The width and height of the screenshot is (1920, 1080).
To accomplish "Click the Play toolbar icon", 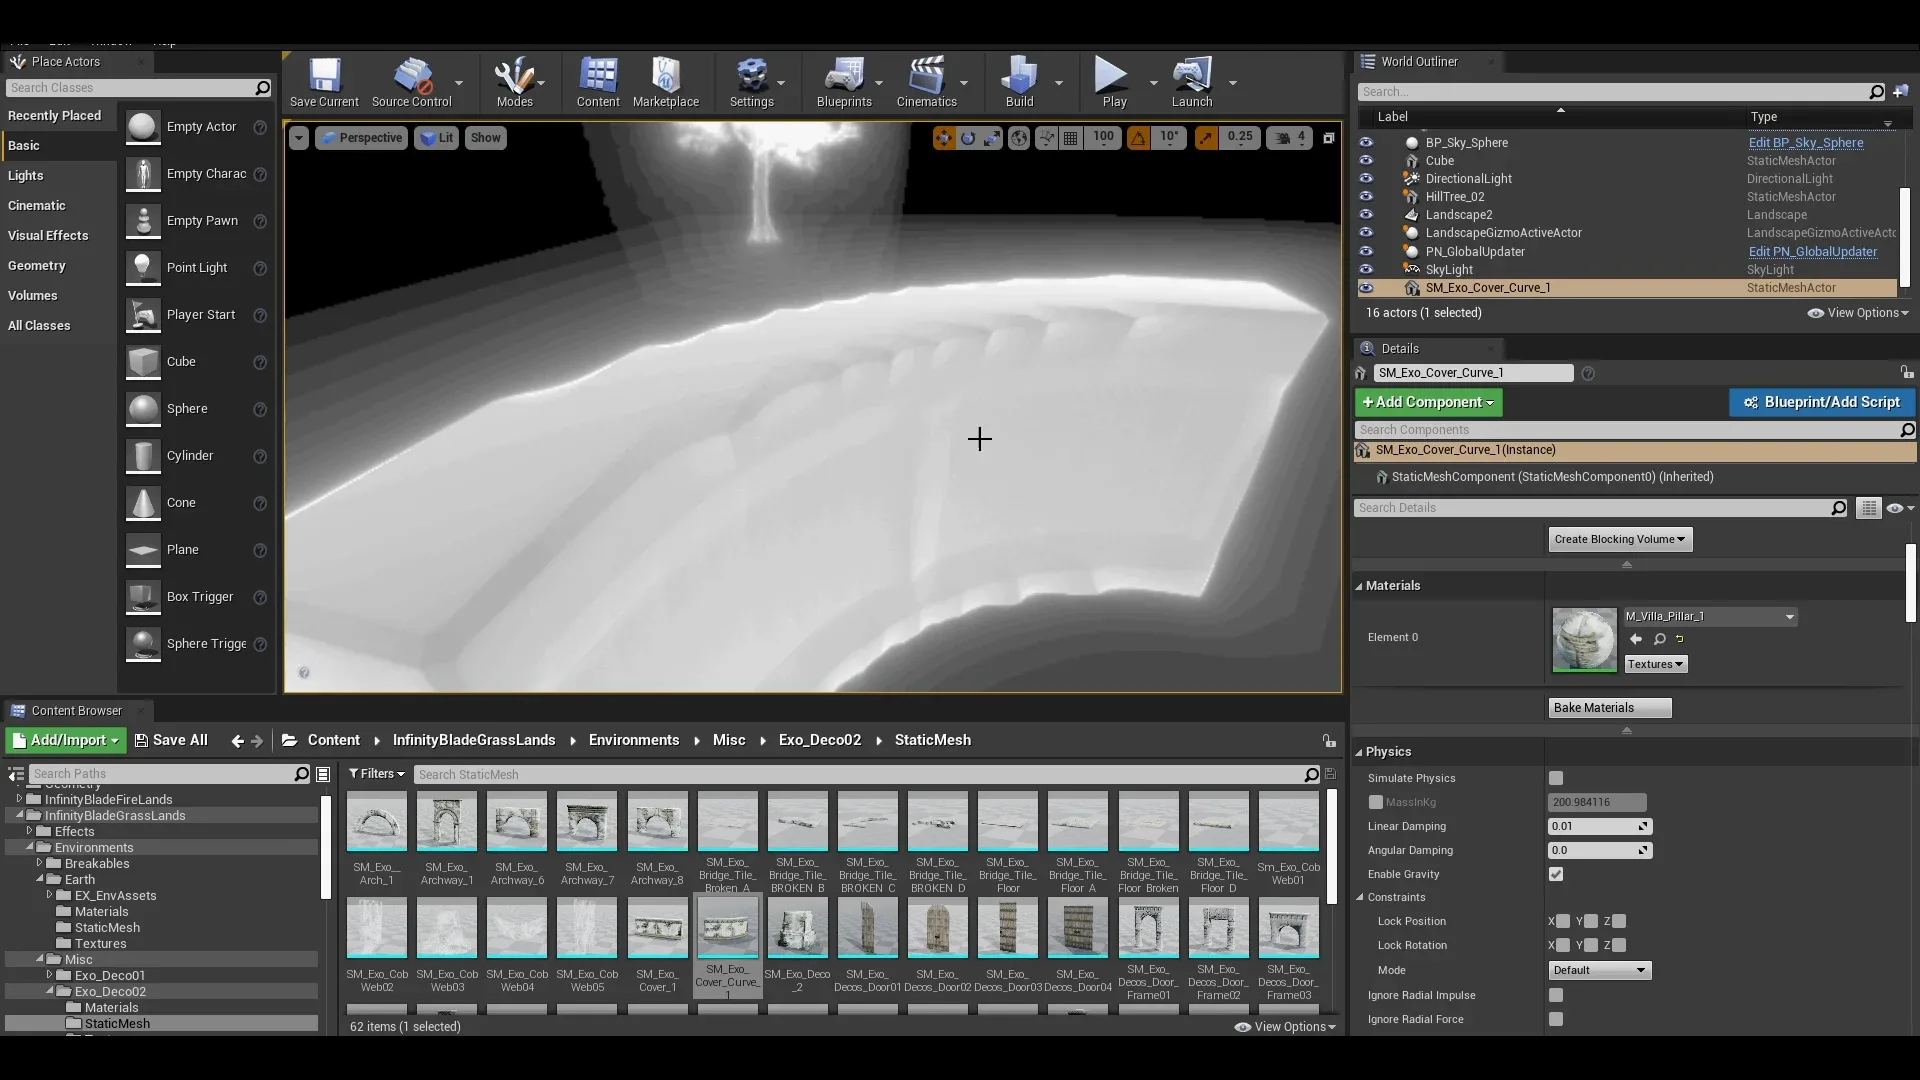I will pos(1113,83).
